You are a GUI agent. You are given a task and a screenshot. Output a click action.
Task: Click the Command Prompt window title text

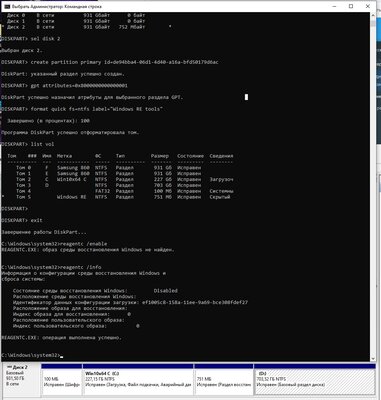tap(57, 6)
